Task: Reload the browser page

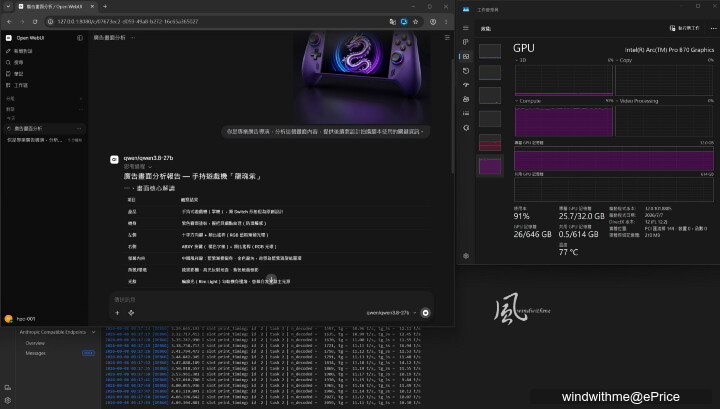Action: [x=35, y=22]
